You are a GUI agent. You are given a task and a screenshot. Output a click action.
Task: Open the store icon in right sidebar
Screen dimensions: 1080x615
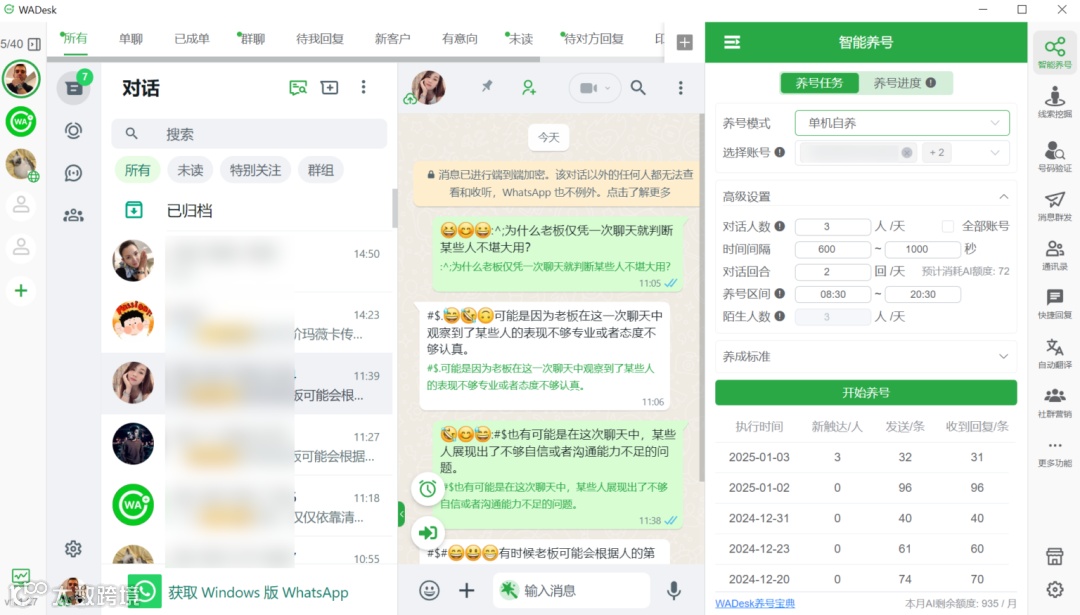pyautogui.click(x=1054, y=556)
